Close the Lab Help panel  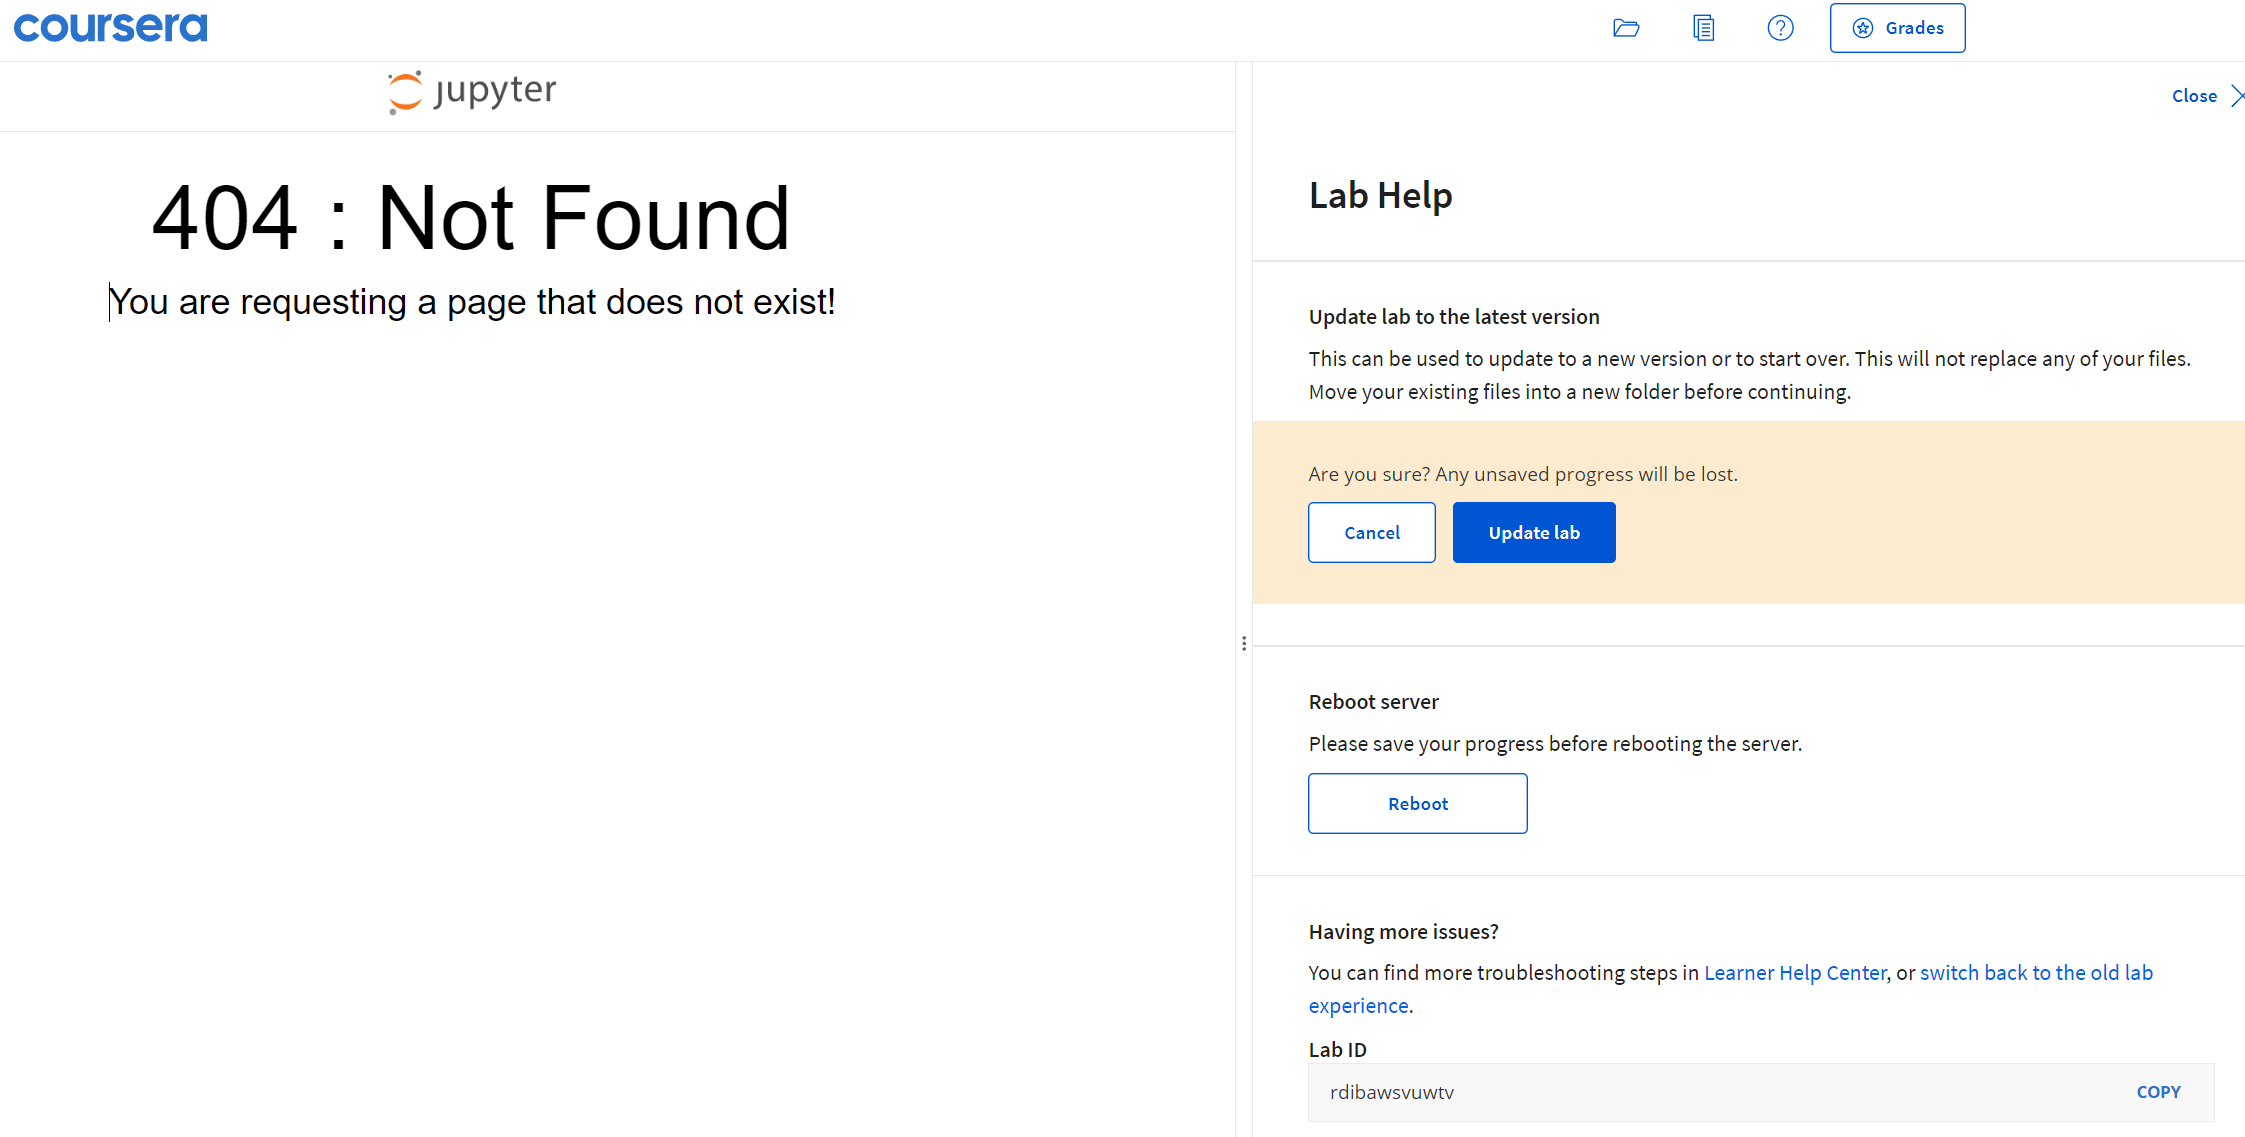point(2194,96)
